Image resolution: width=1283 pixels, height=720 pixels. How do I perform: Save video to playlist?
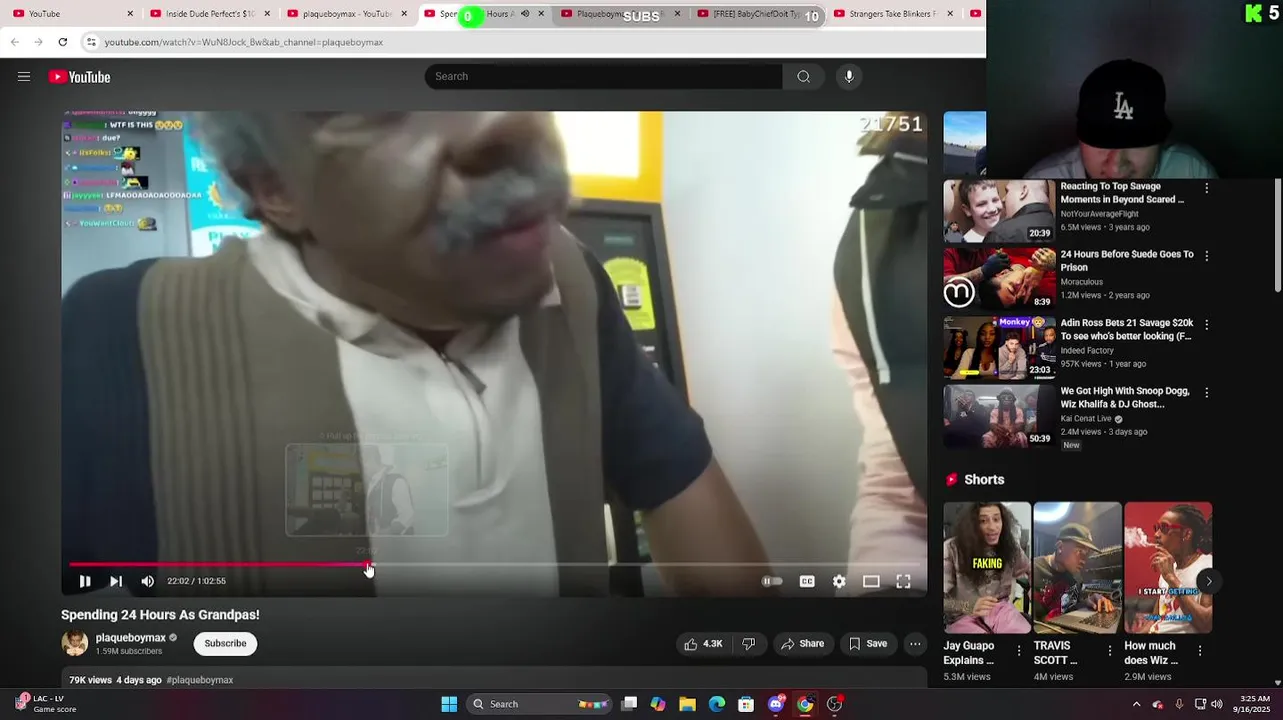868,644
